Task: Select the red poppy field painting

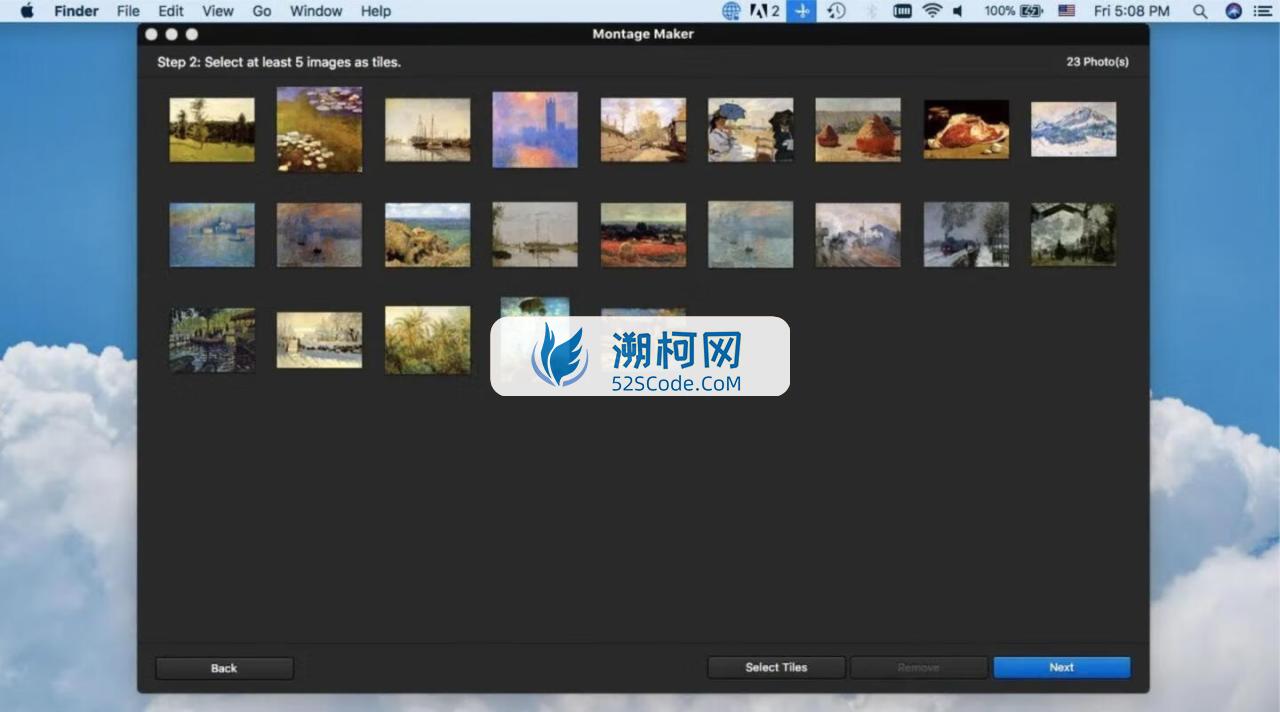Action: (x=643, y=235)
